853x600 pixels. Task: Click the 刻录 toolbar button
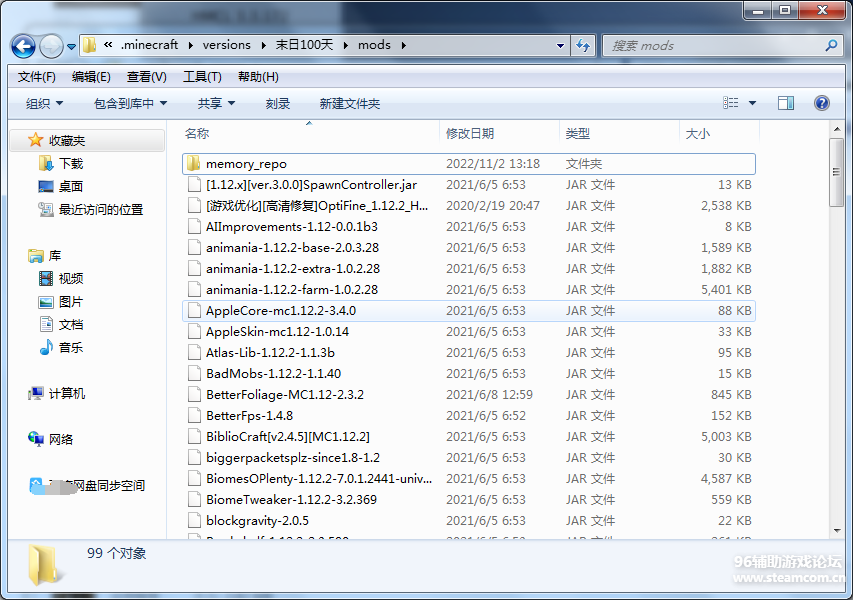[278, 104]
